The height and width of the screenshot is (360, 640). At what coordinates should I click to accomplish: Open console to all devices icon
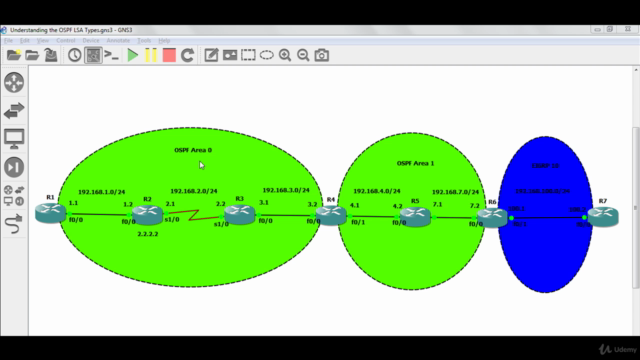(111, 55)
